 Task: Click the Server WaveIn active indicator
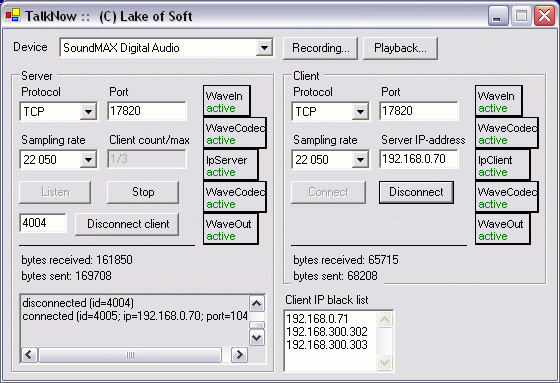226,101
